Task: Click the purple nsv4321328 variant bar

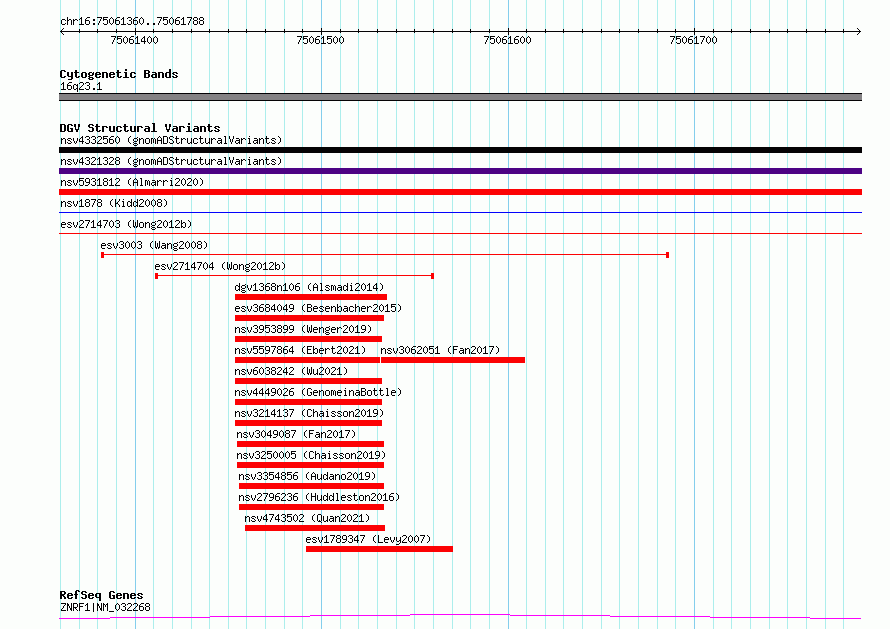Action: pyautogui.click(x=460, y=171)
